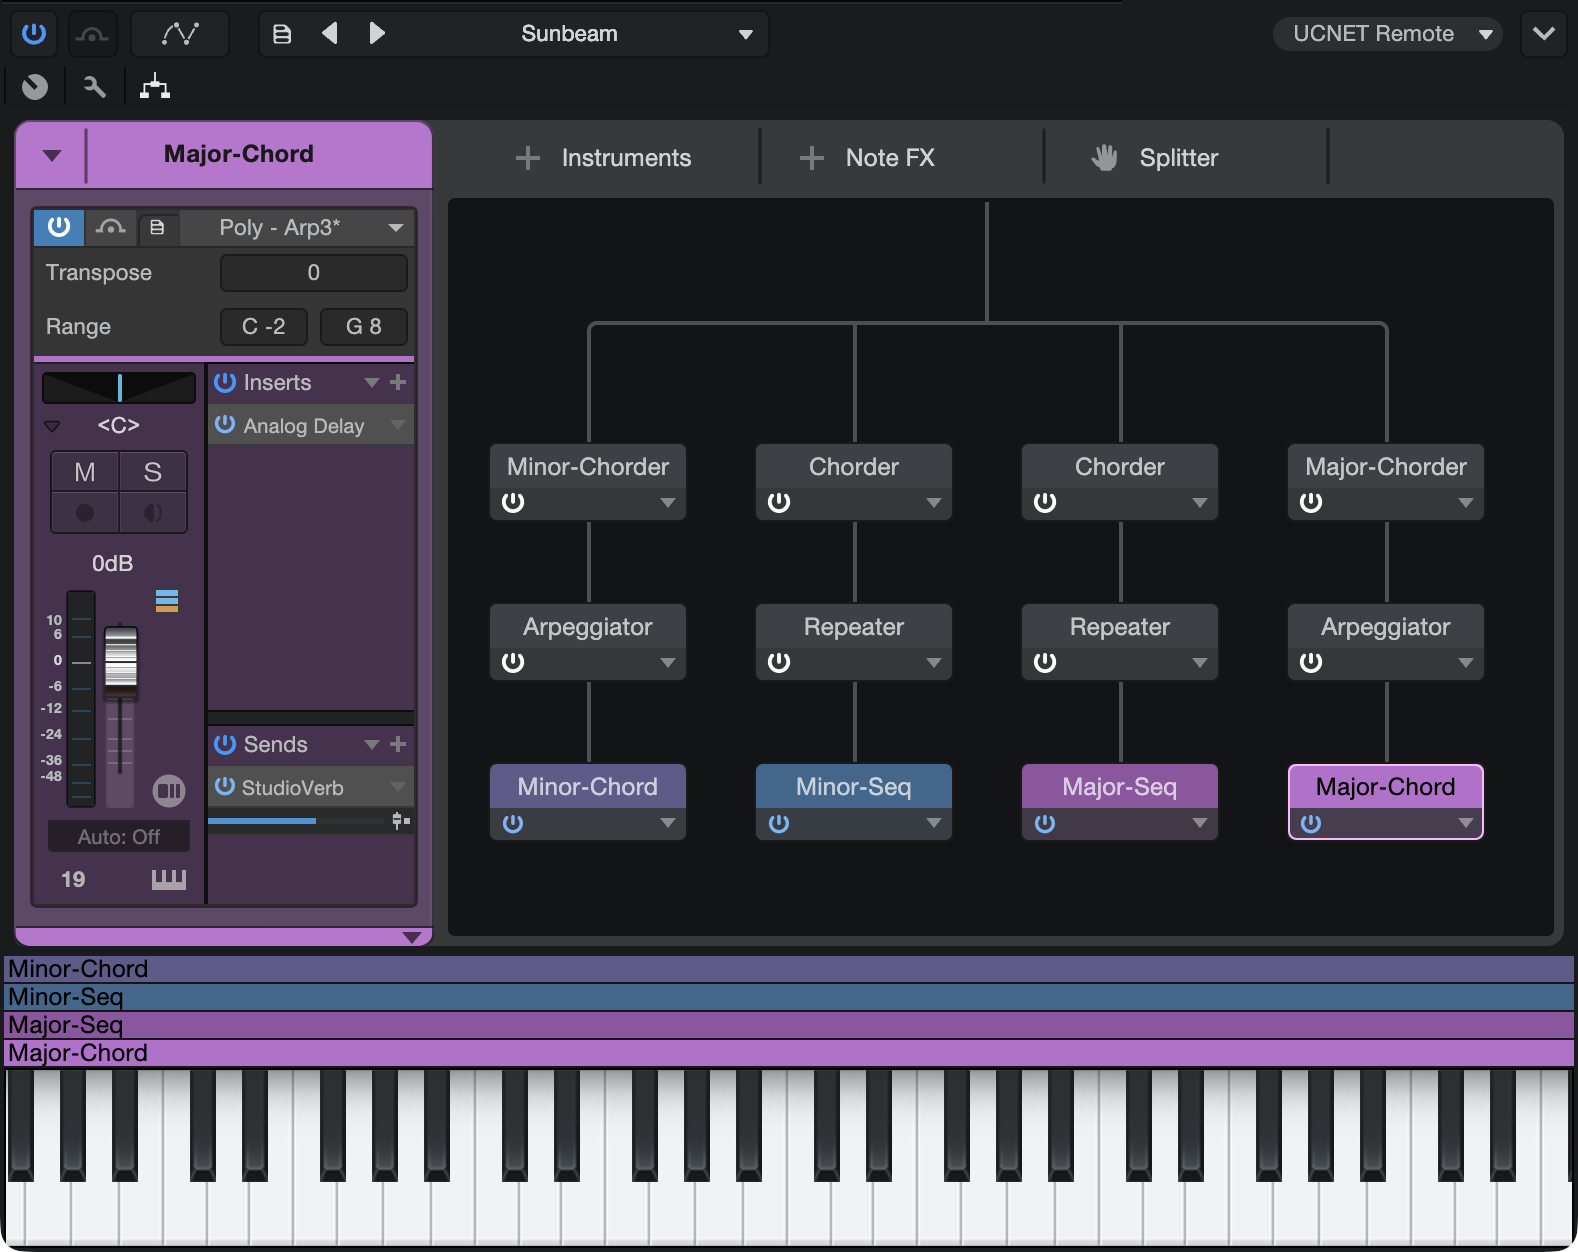
Task: Click the power icon on Major-Chorder node
Action: pyautogui.click(x=1311, y=502)
